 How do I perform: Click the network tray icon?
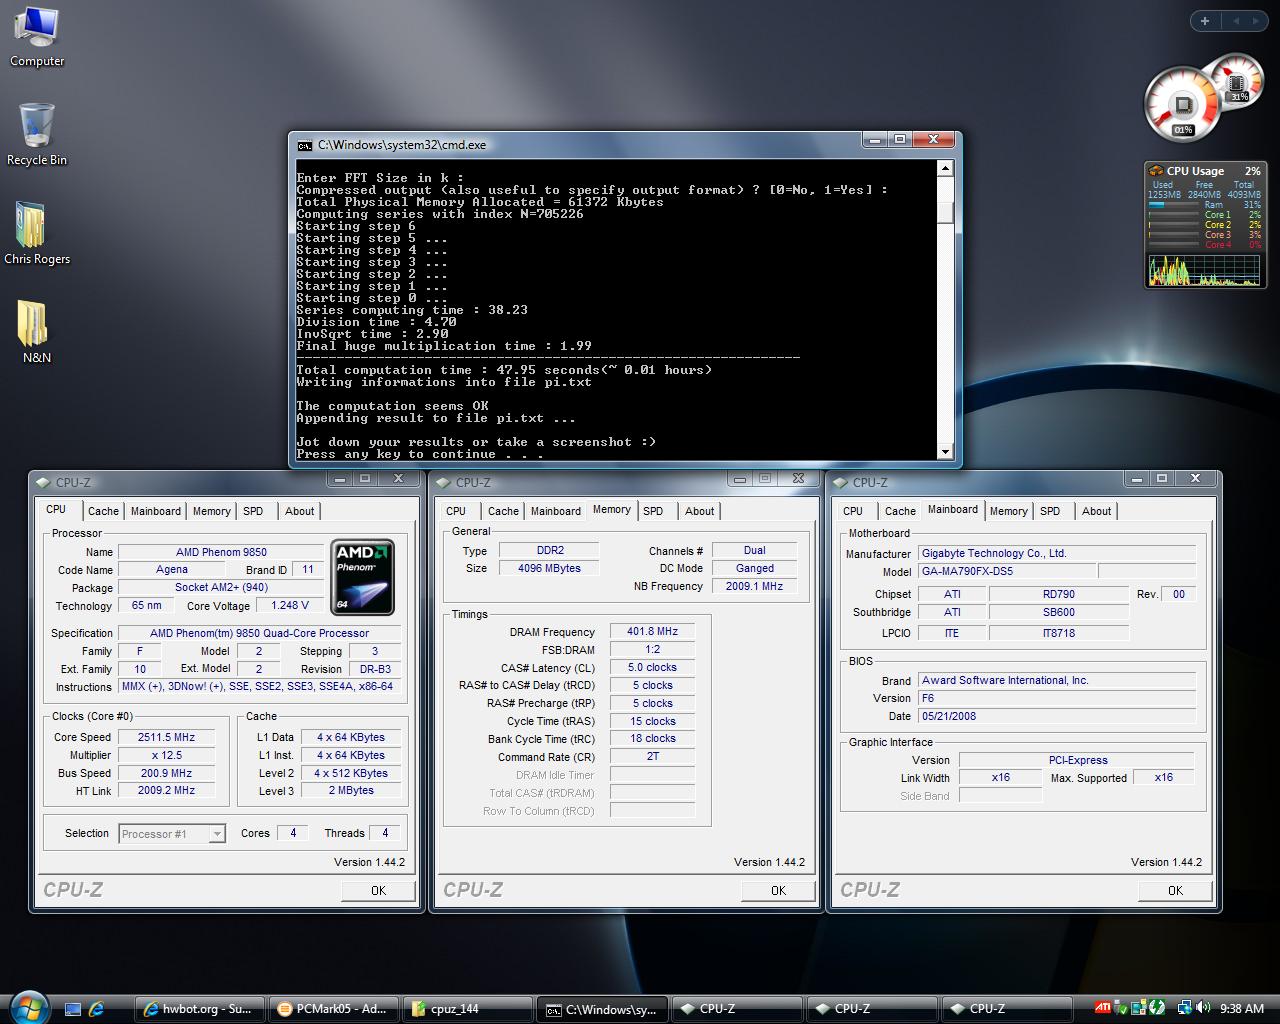(x=1185, y=1008)
